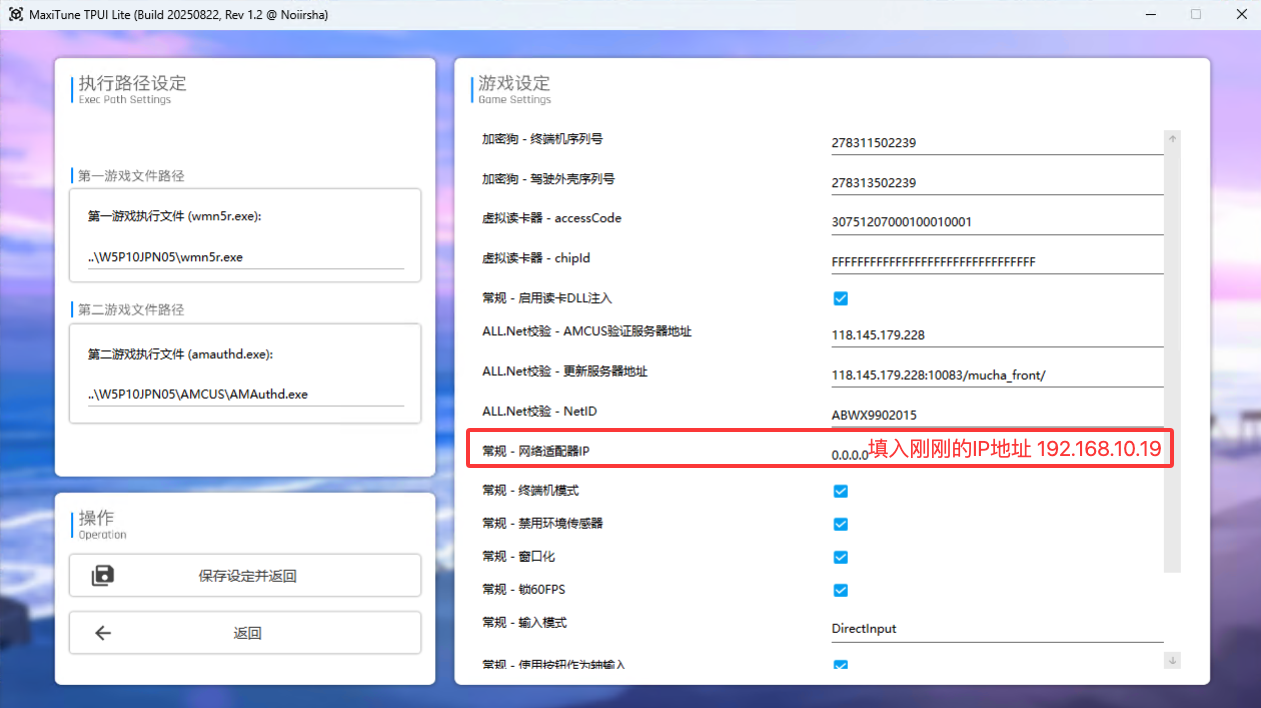Click the AMAuthd.exe path field

click(245, 394)
